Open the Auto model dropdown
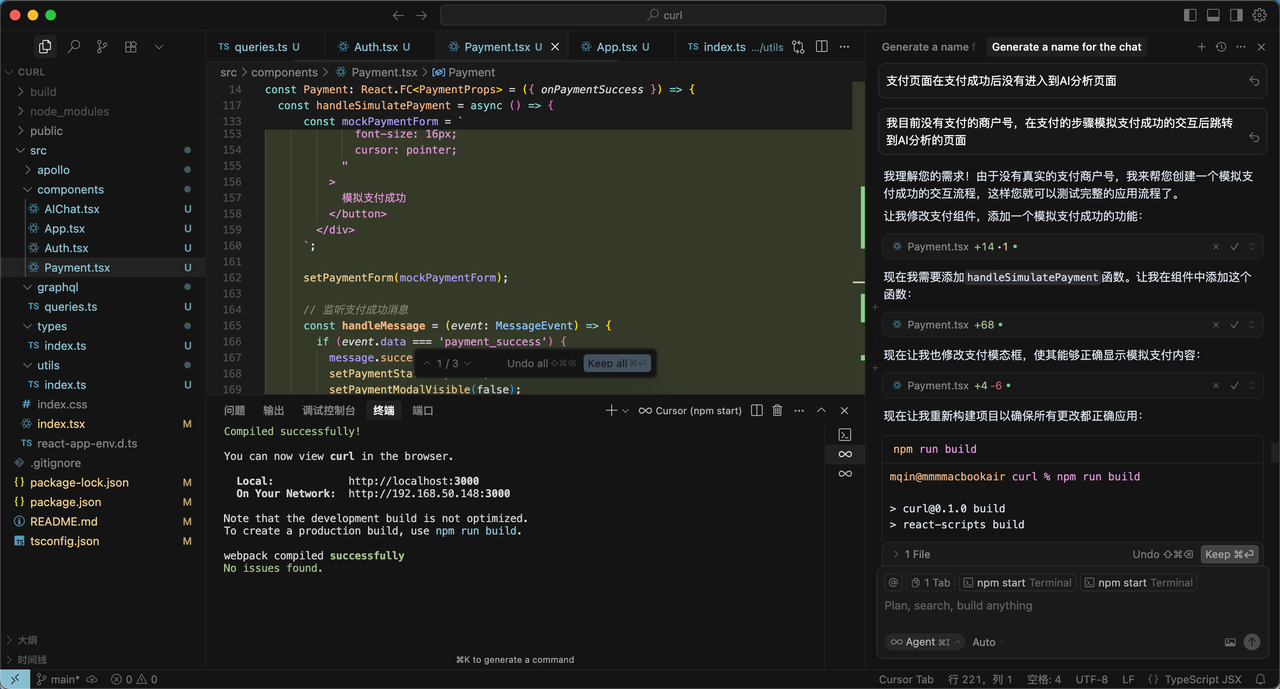 tap(987, 642)
